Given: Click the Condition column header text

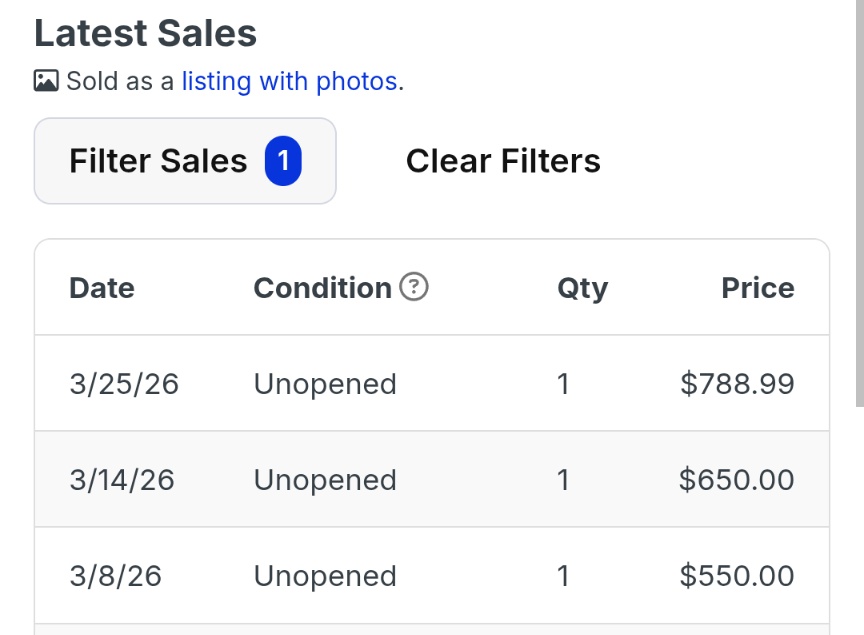Looking at the screenshot, I should coord(322,288).
